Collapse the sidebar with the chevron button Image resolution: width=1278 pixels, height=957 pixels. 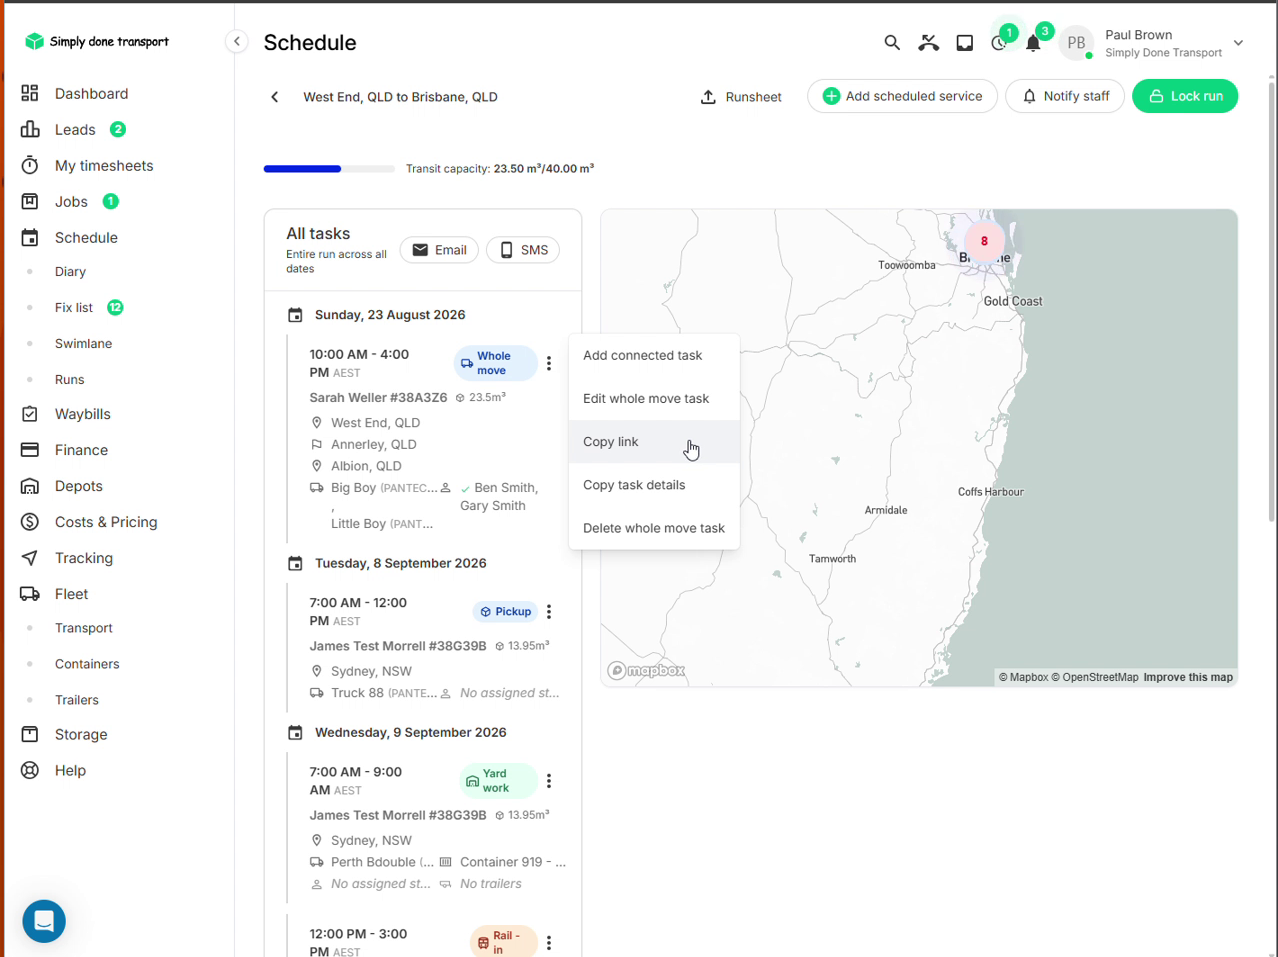click(237, 41)
